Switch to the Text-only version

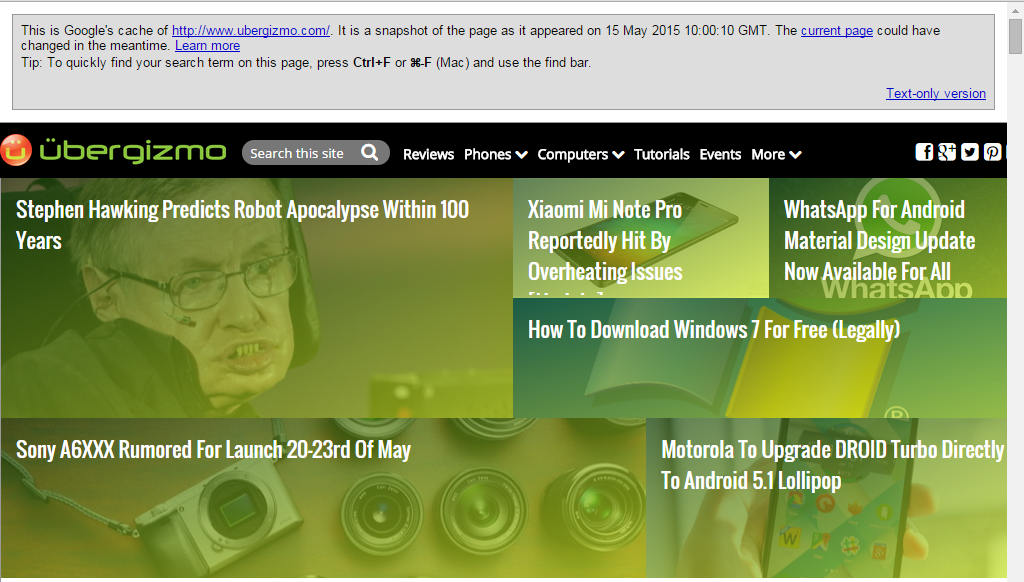click(936, 93)
